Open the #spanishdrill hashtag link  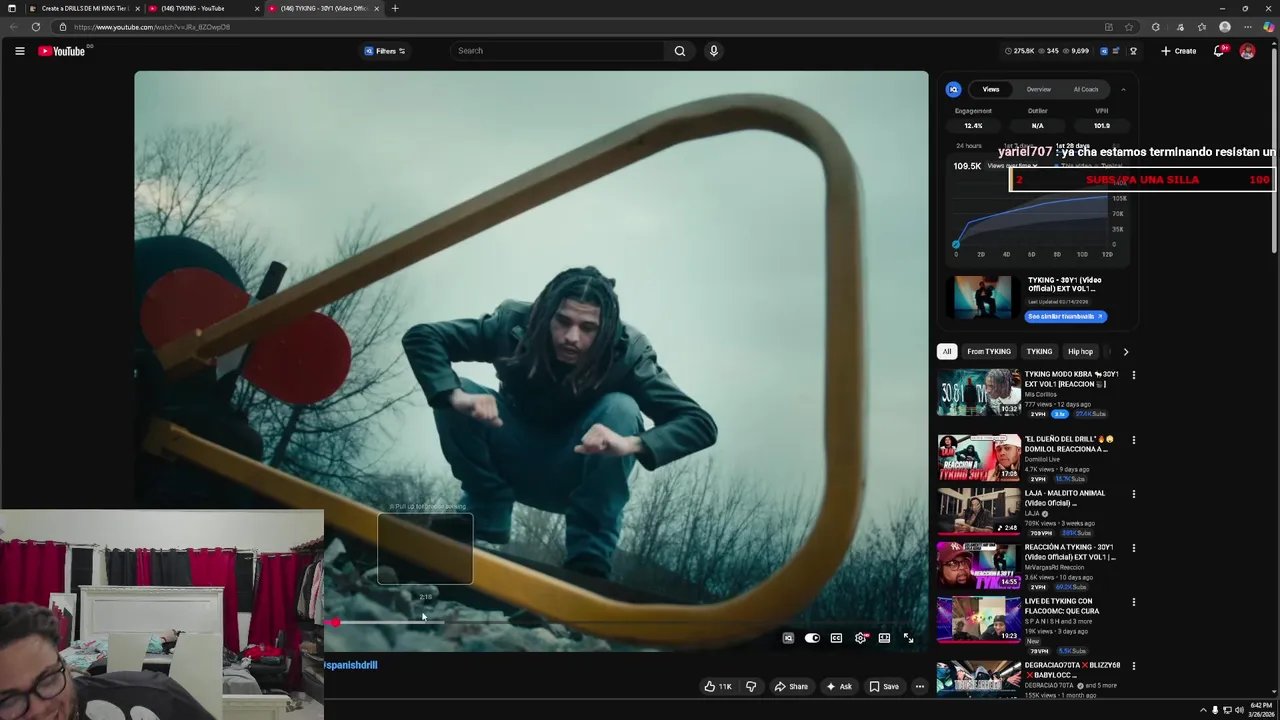click(x=351, y=665)
